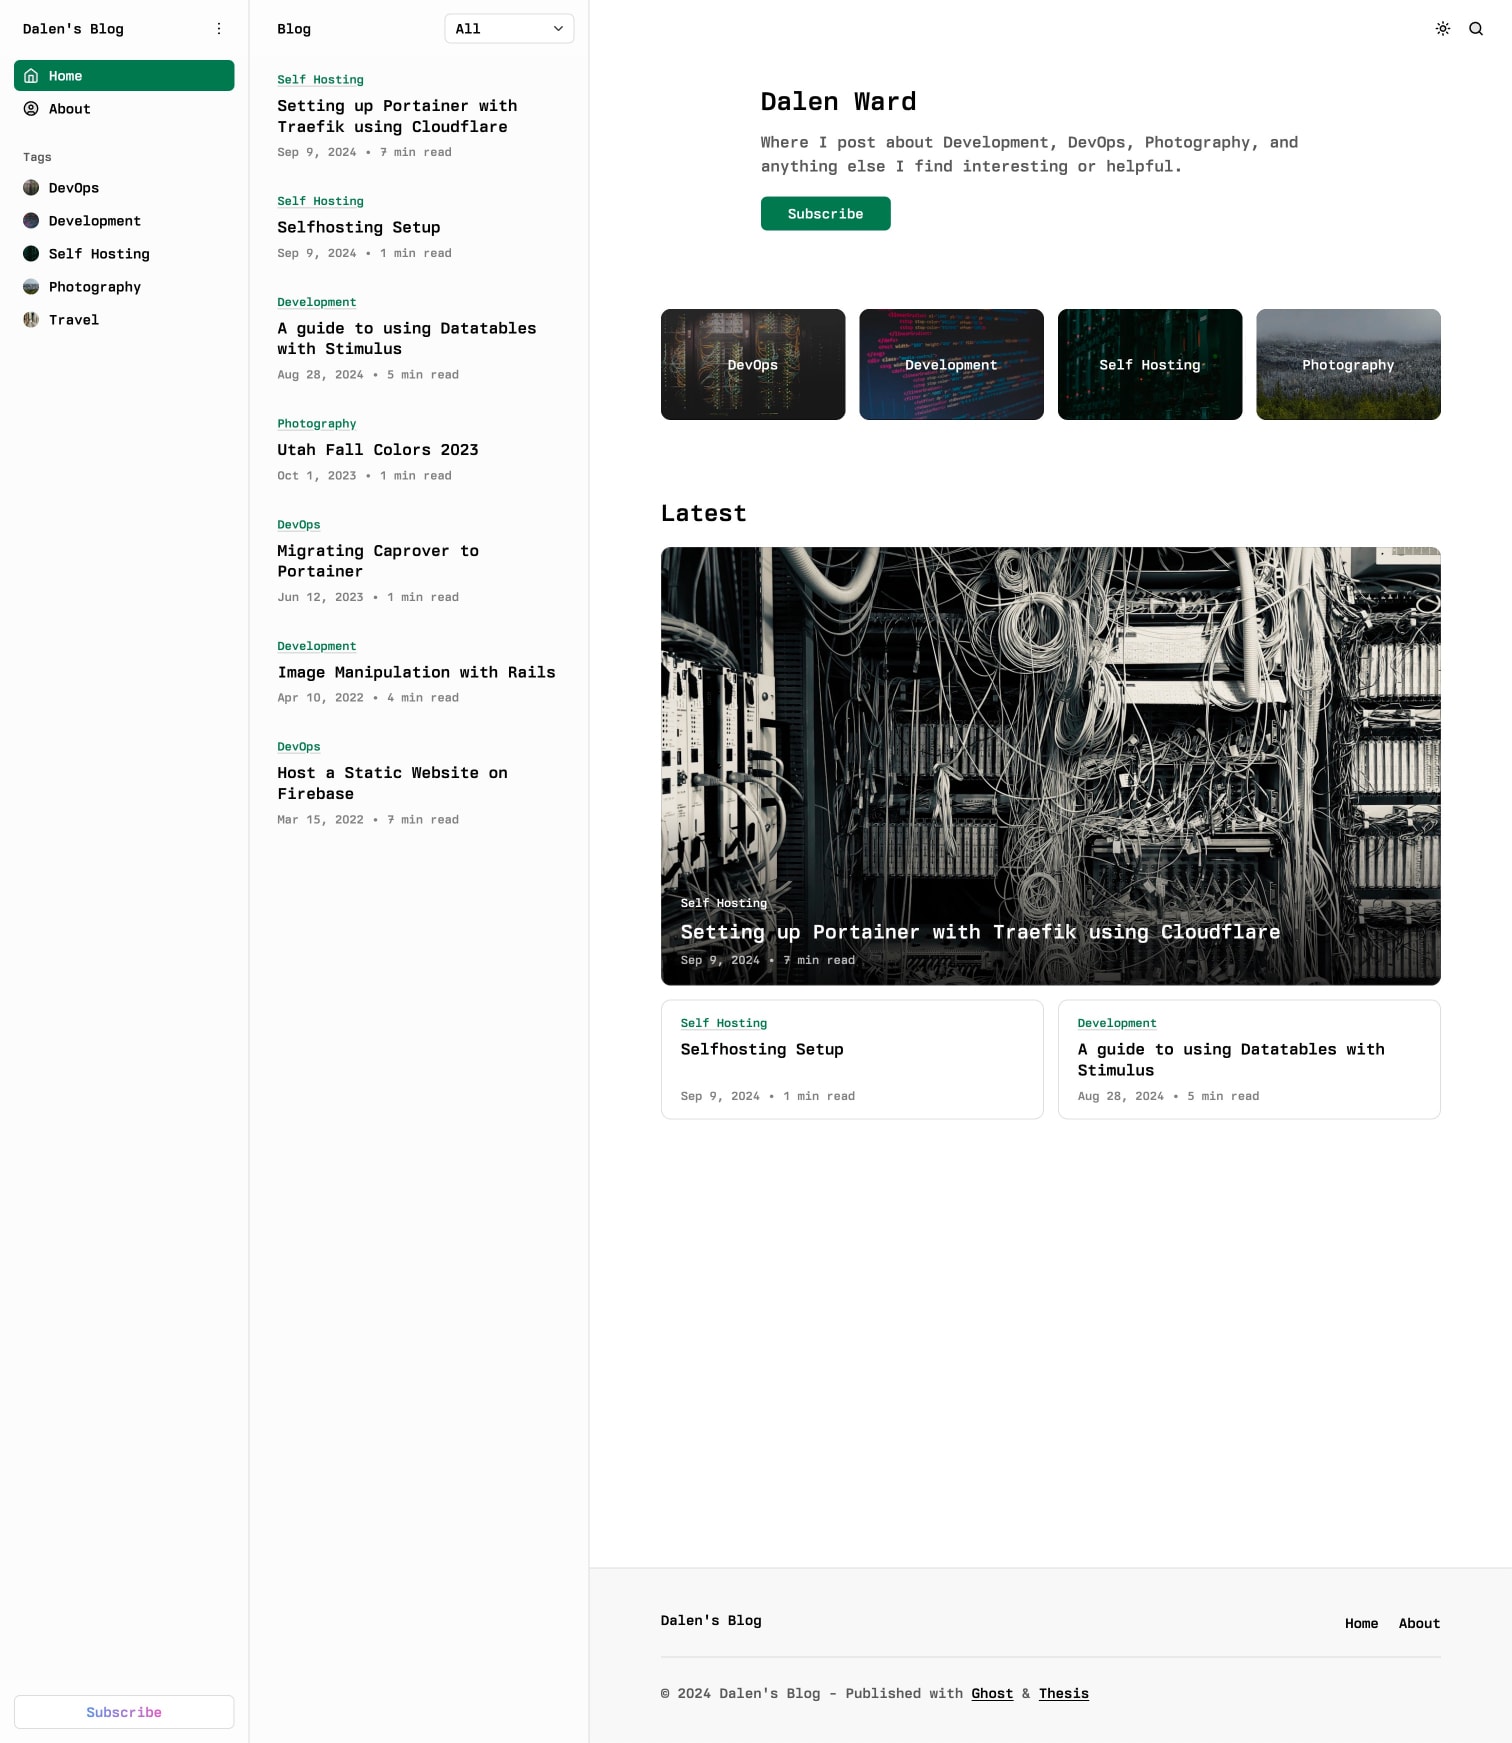1512x1743 pixels.
Task: Open 'A guide to using Datatables with Stimulus' in list
Action: (406, 338)
